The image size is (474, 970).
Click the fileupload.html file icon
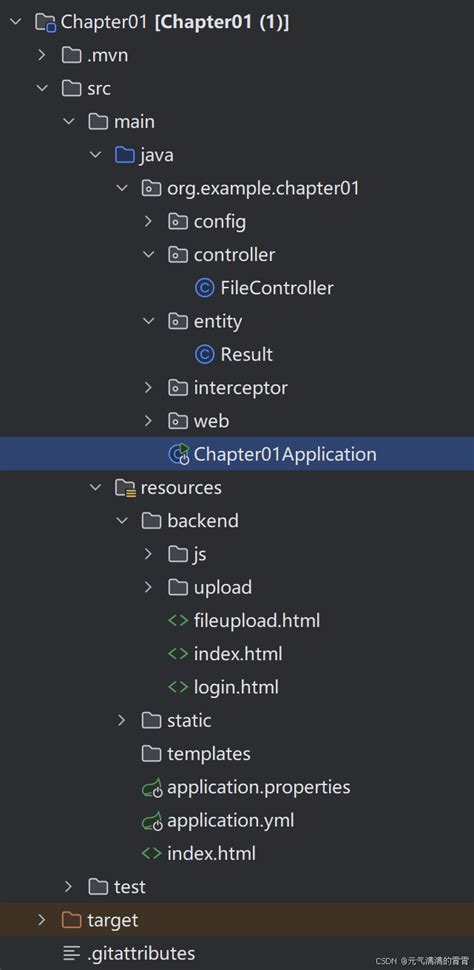tap(178, 620)
